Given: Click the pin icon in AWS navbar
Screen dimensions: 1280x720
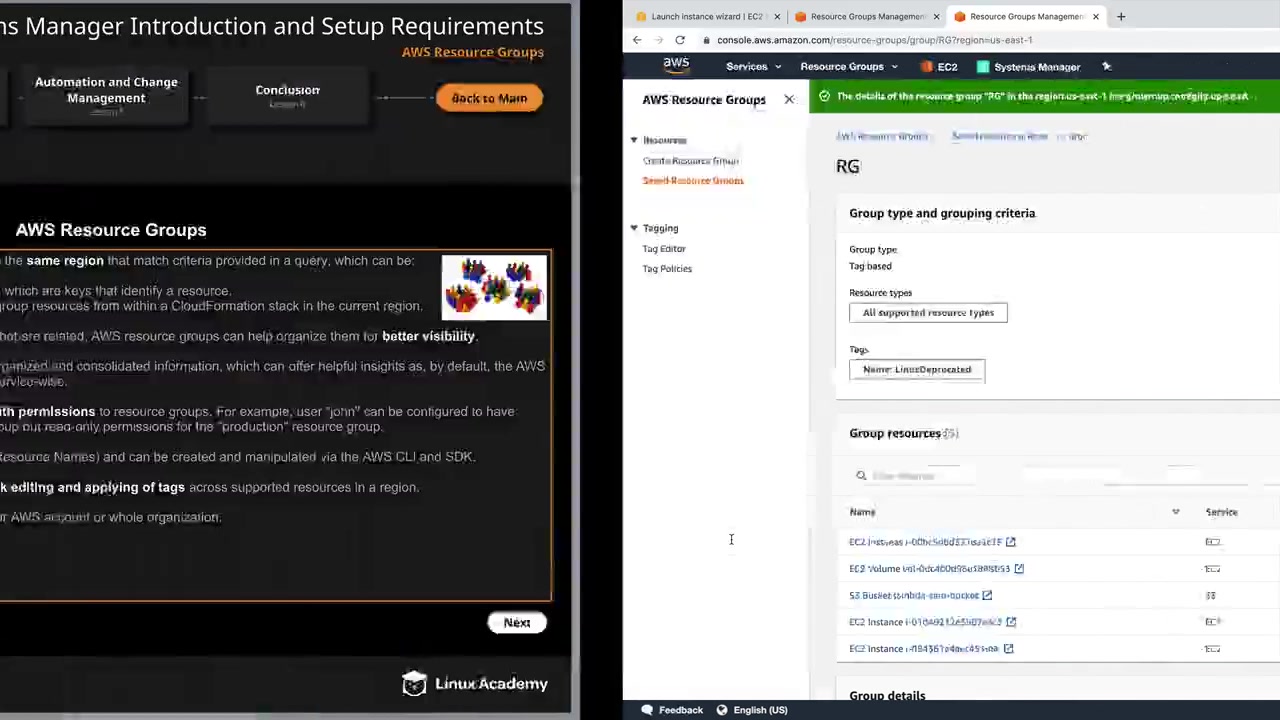Looking at the screenshot, I should pyautogui.click(x=1106, y=67).
